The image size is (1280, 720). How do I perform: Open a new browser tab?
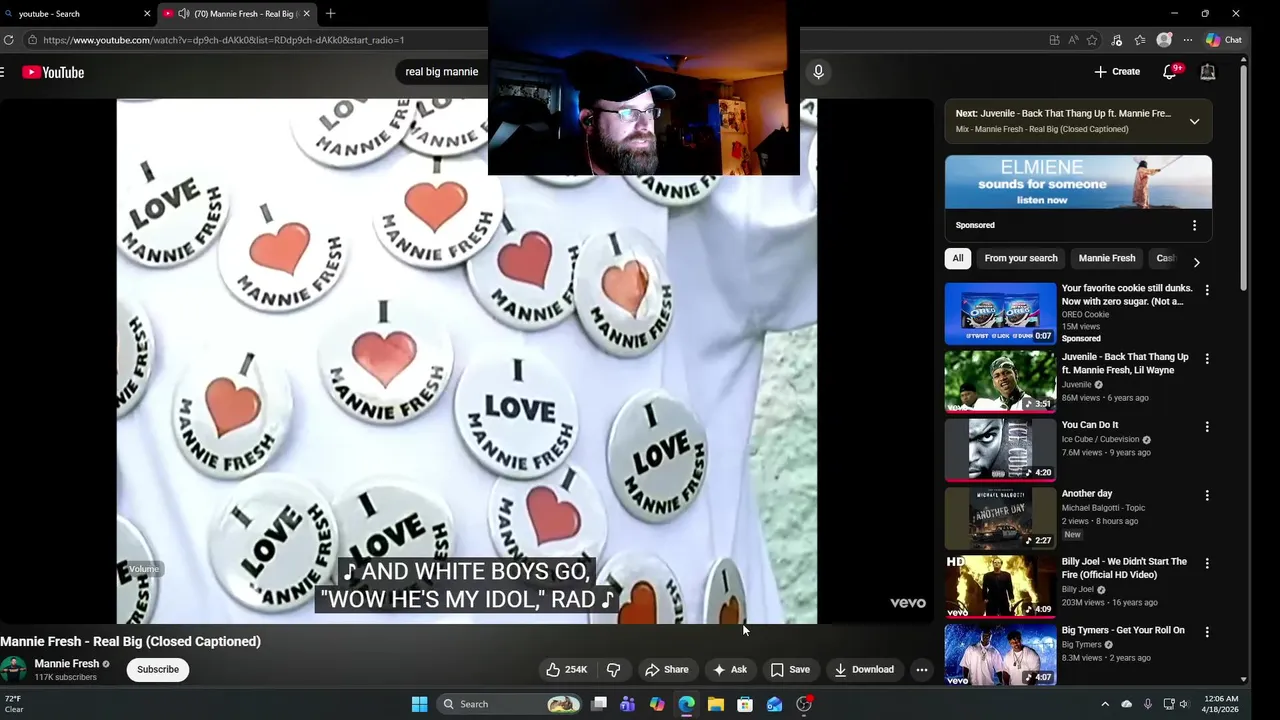[x=330, y=14]
